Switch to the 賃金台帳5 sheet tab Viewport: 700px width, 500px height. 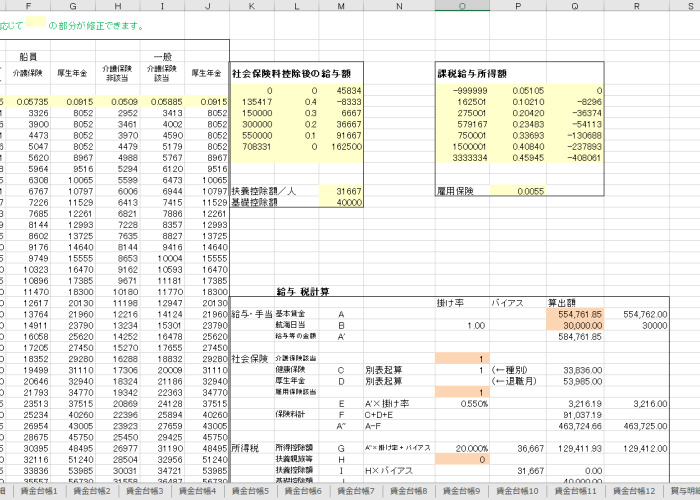(x=250, y=491)
